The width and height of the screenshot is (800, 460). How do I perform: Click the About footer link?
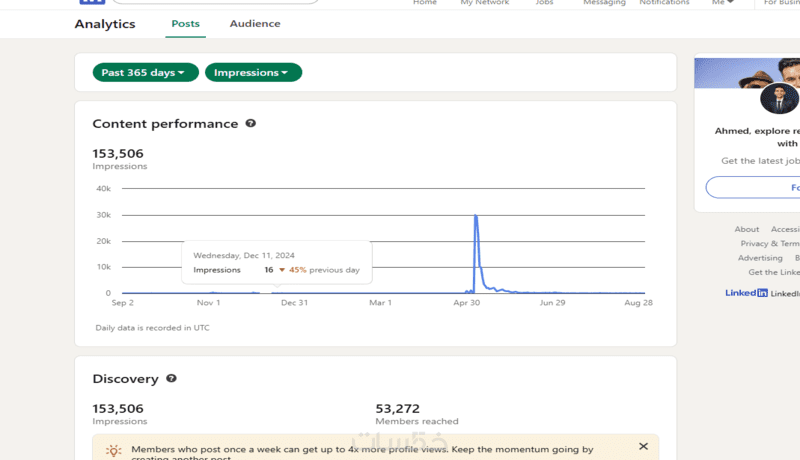pyautogui.click(x=747, y=229)
